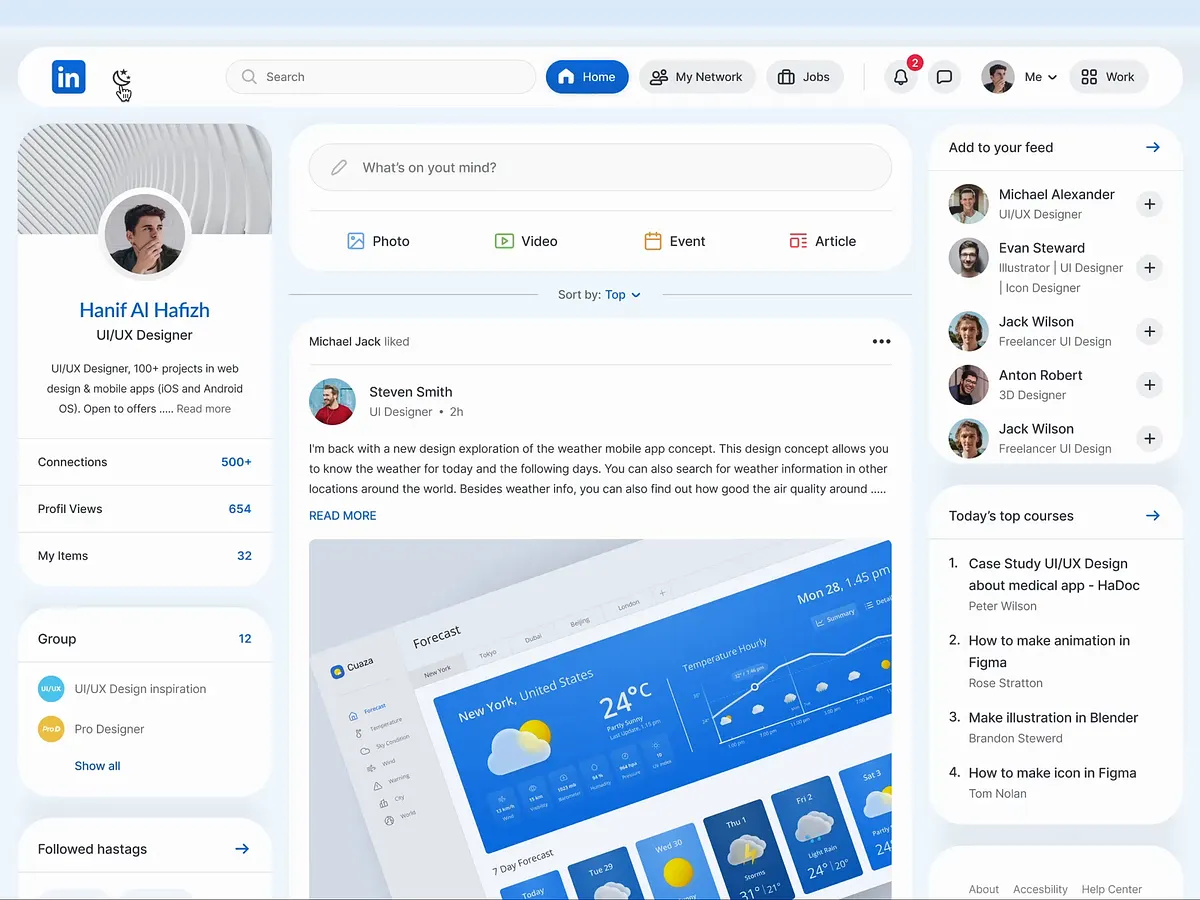Click Show all groups link
Viewport: 1200px width, 900px height.
pyautogui.click(x=97, y=766)
